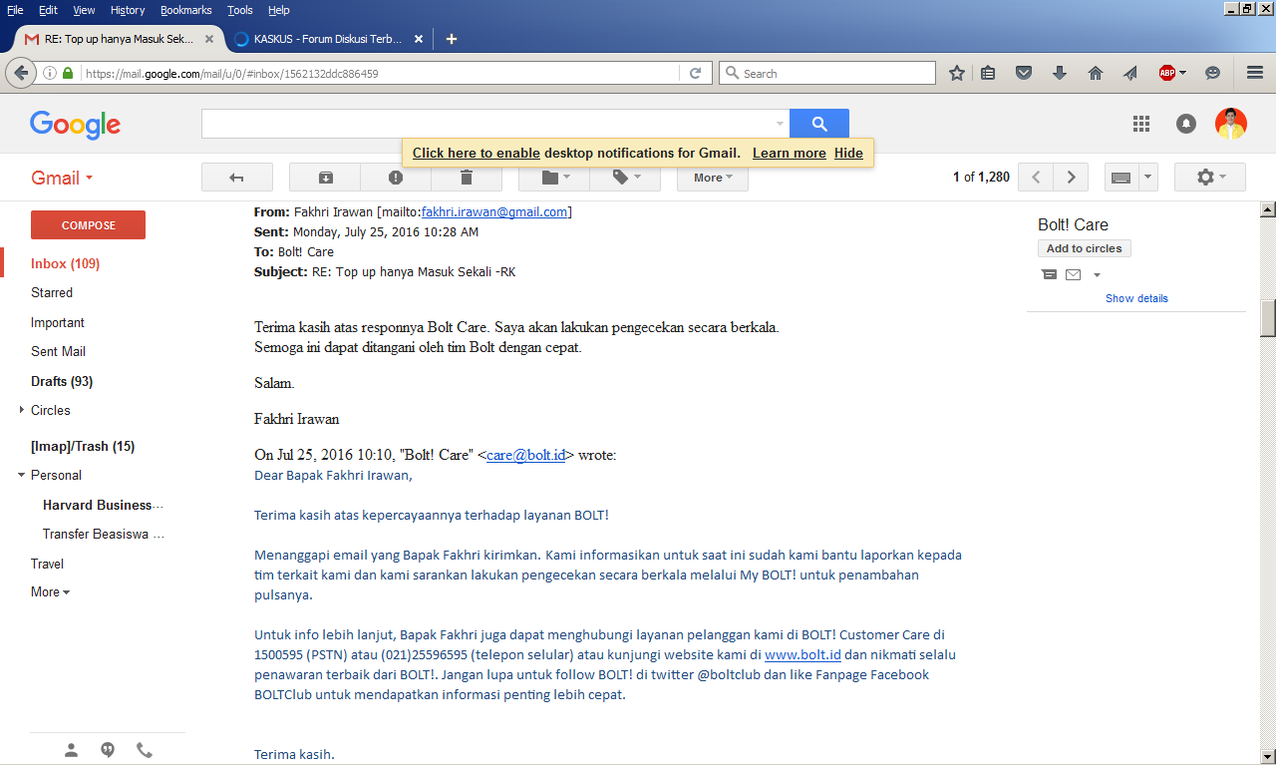Open the Hangouts contacts icon
1280x772 pixels.
click(71, 750)
